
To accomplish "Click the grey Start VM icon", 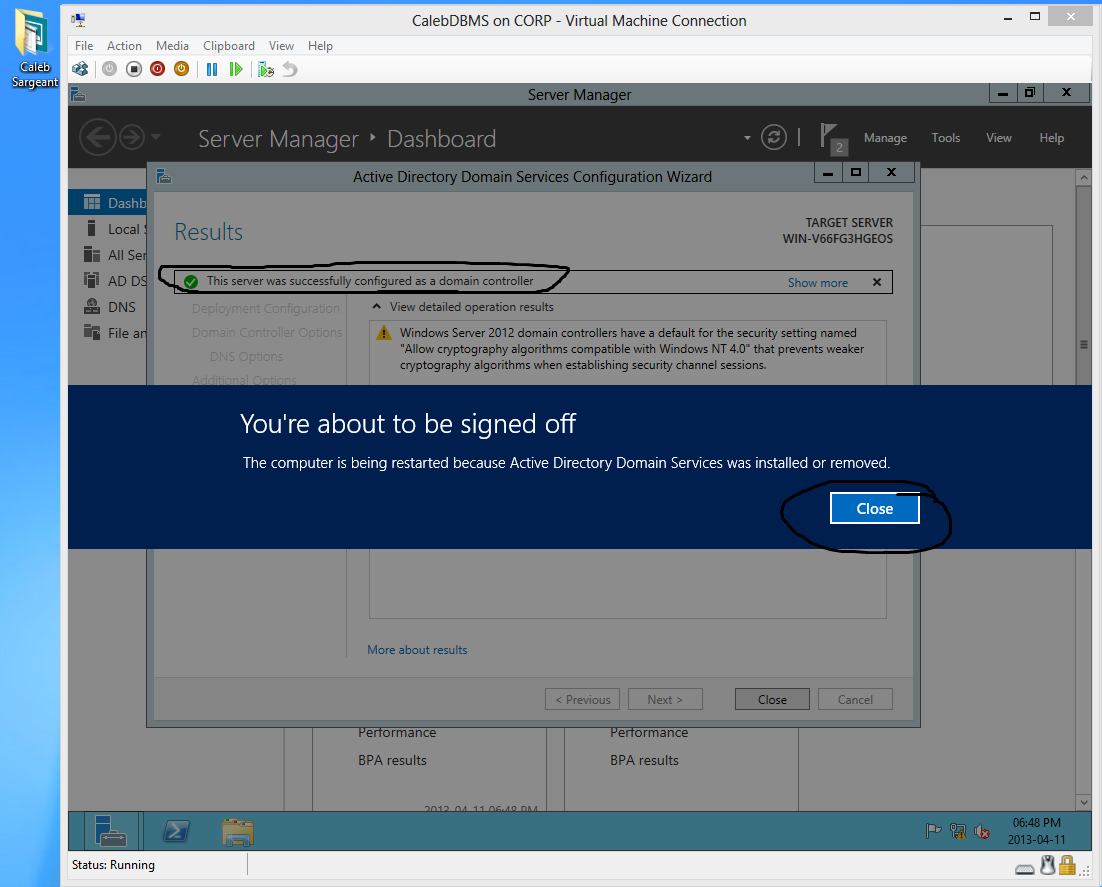I will coord(110,69).
